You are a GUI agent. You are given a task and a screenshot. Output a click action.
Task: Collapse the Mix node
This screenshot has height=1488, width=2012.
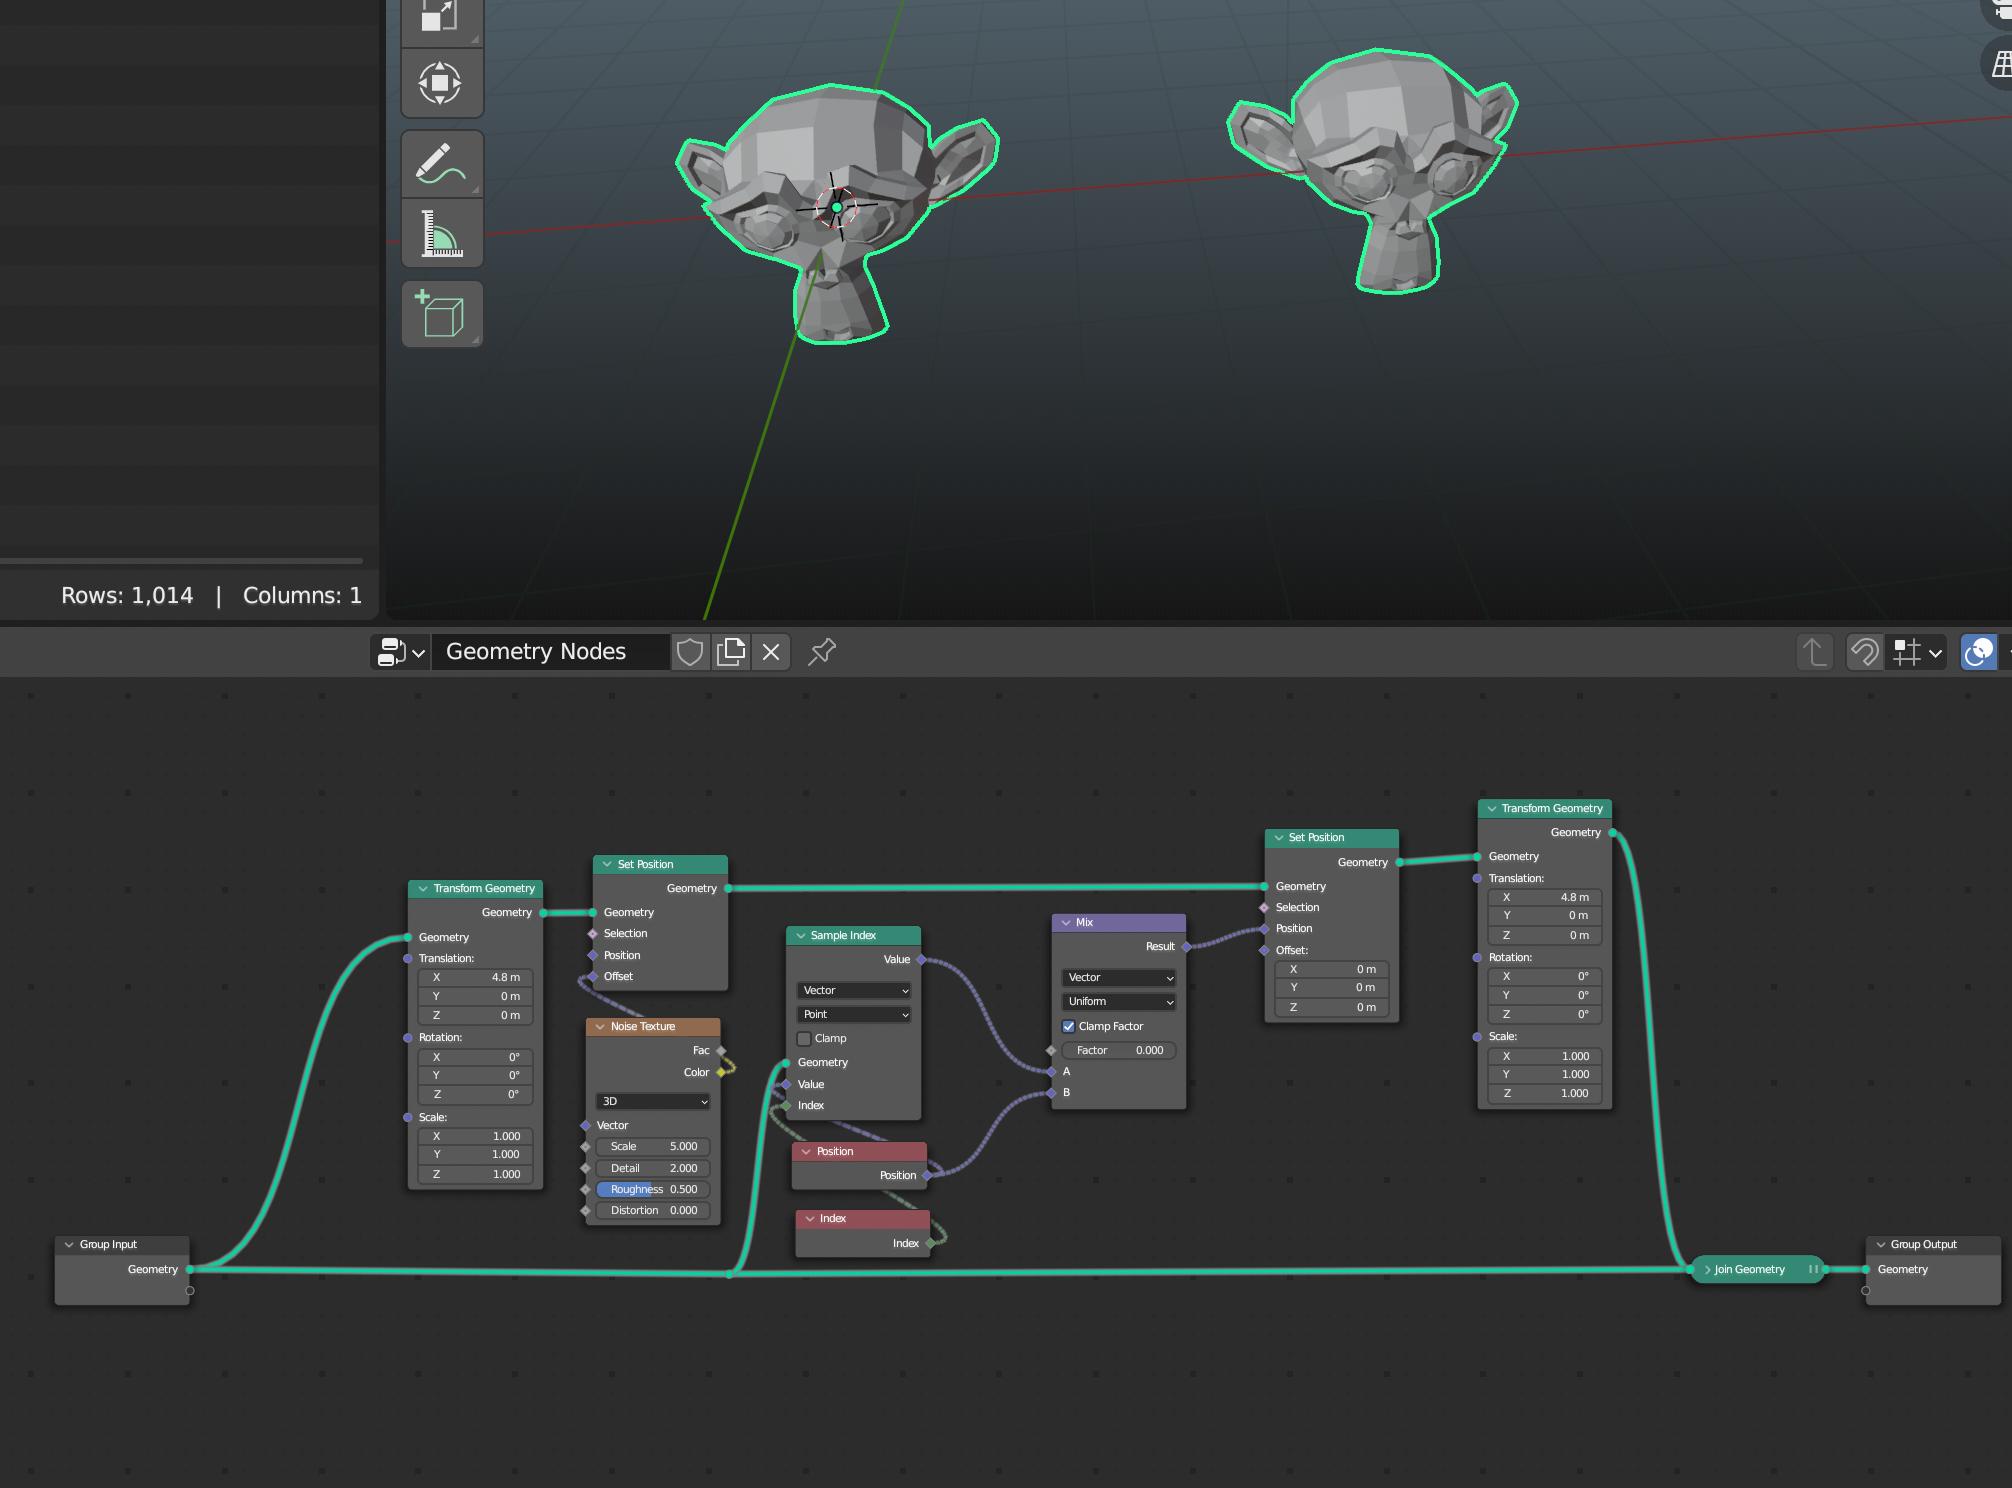(x=1067, y=922)
